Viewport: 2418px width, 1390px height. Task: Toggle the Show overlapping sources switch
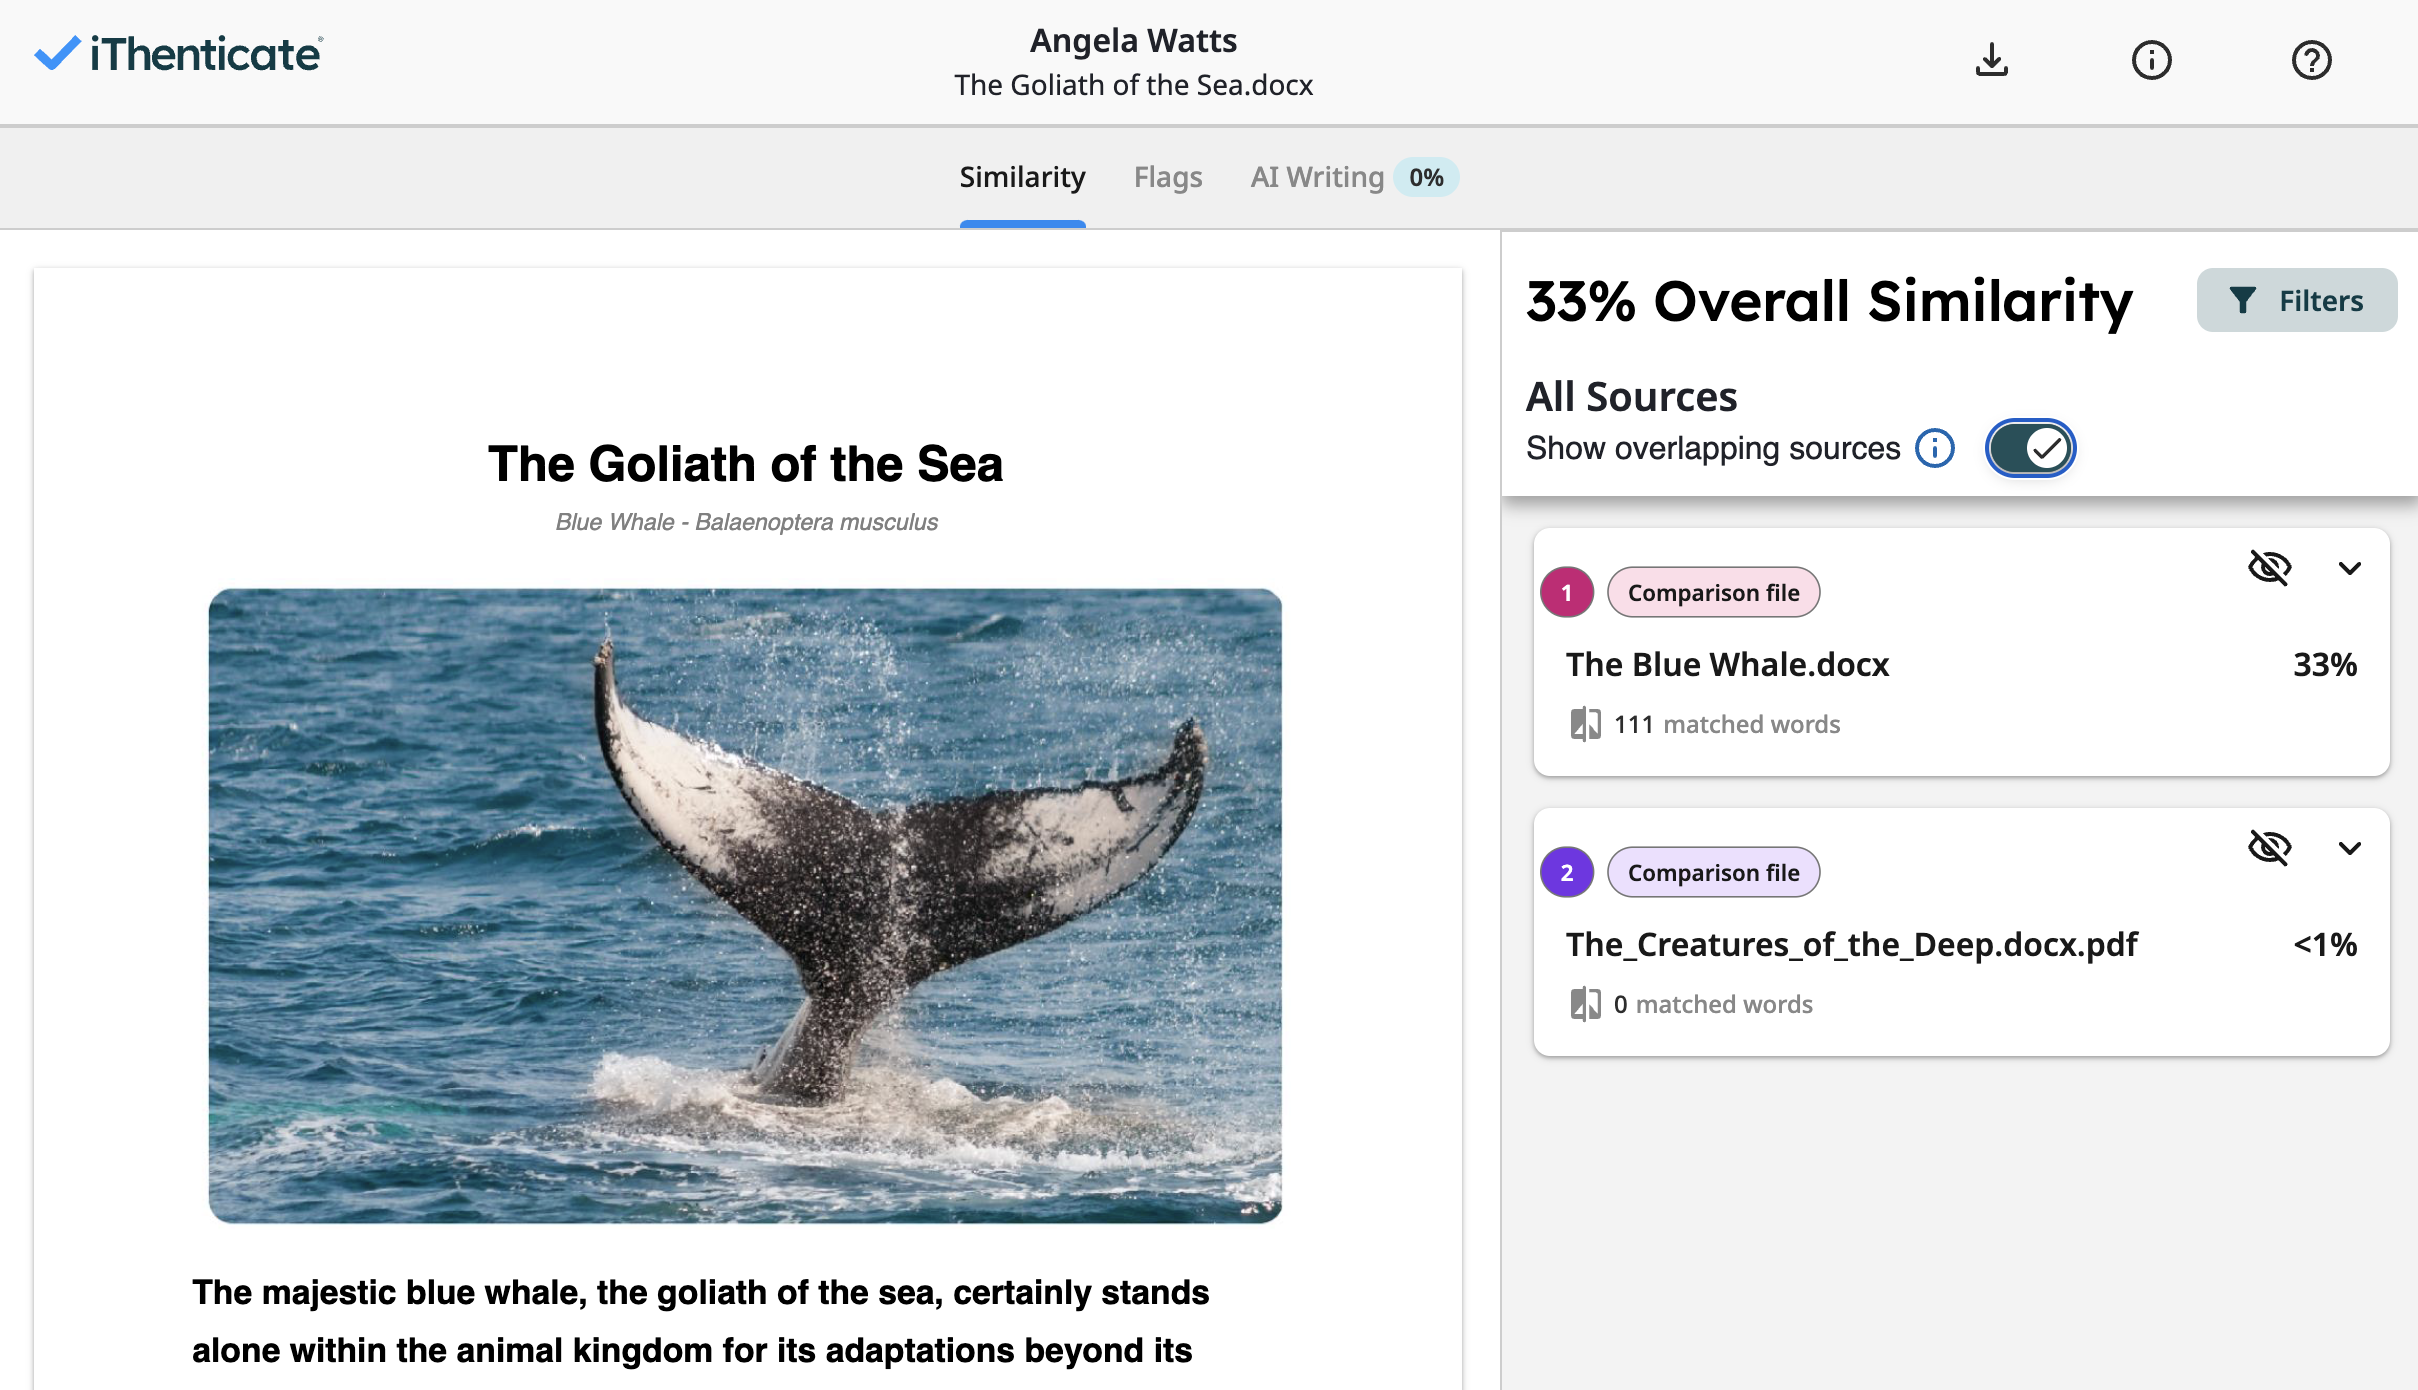tap(2030, 448)
